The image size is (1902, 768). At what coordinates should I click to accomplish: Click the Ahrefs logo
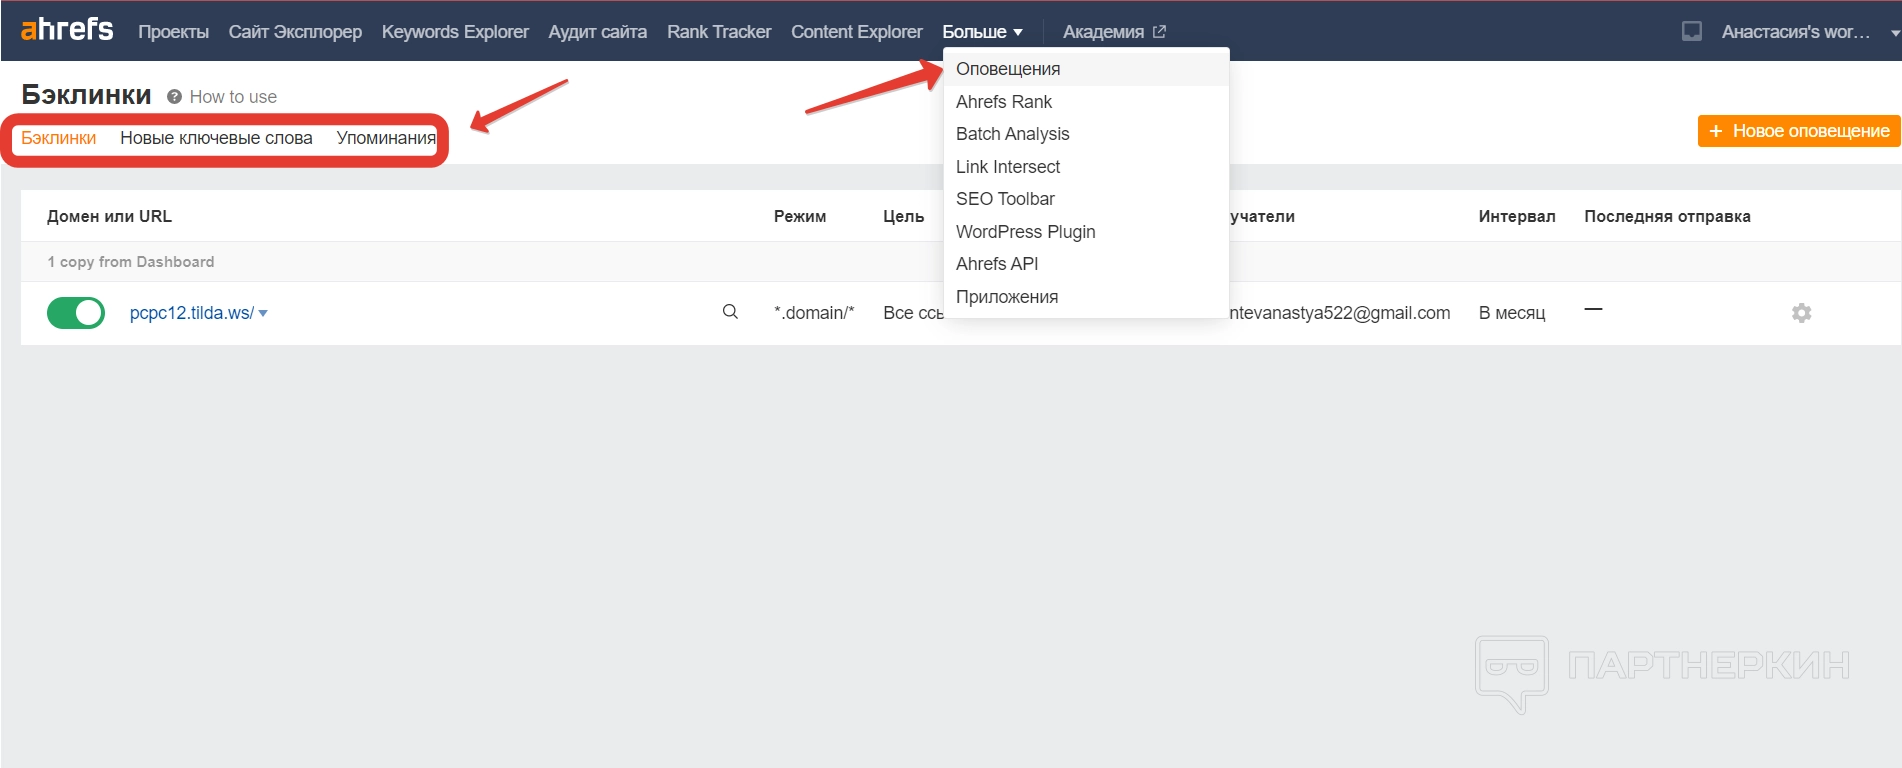pyautogui.click(x=67, y=30)
